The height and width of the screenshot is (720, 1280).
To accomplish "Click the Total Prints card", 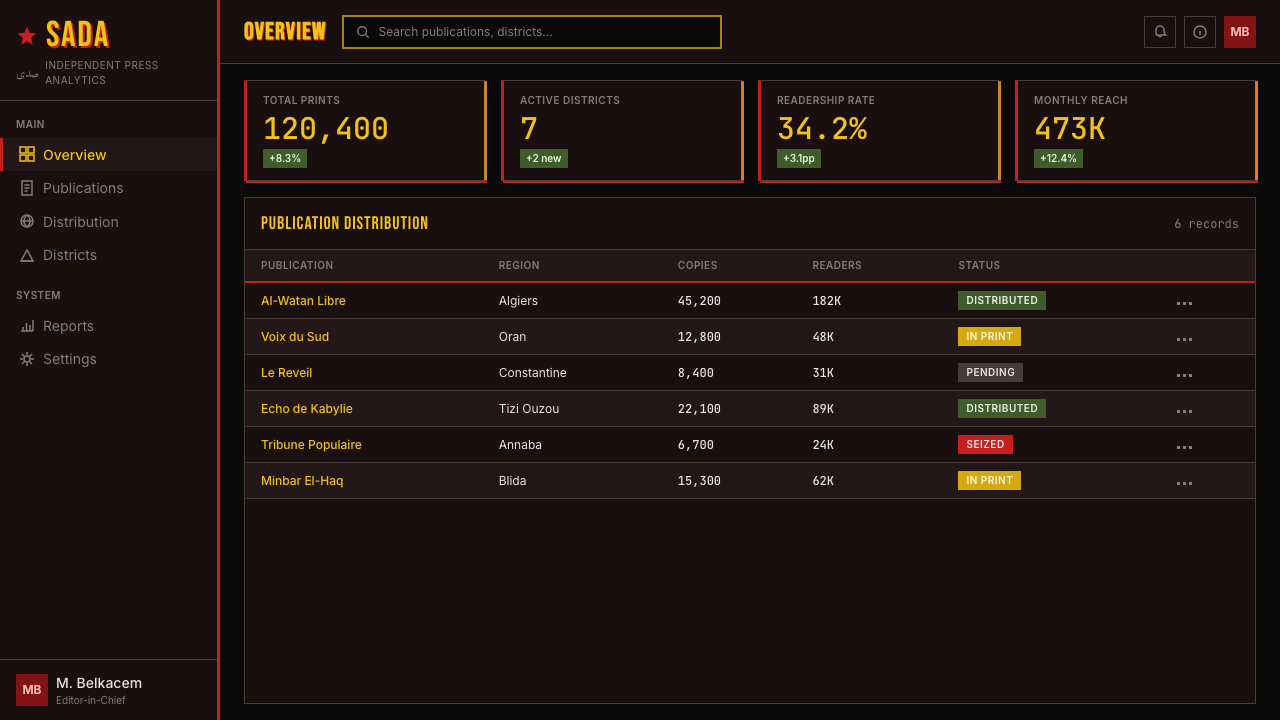I will click(365, 131).
